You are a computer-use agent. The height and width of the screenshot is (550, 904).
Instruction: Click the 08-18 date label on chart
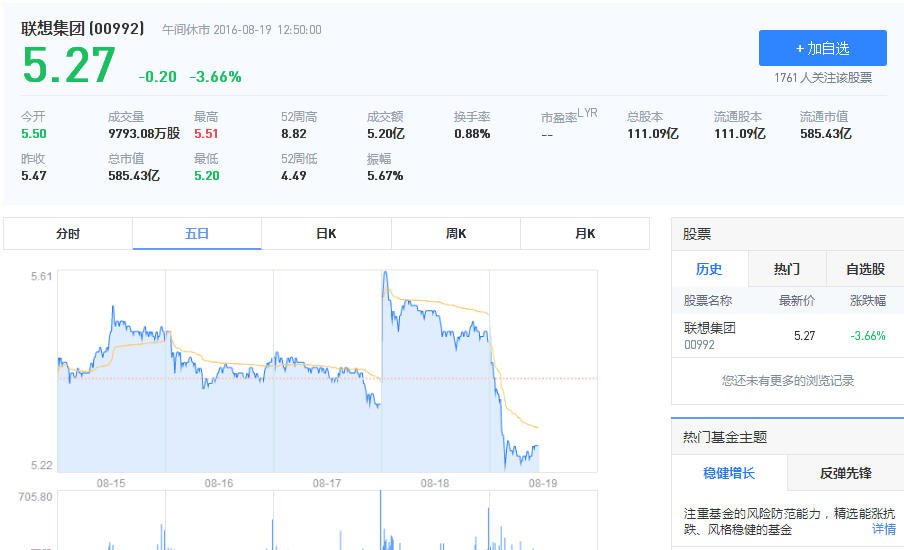(434, 483)
